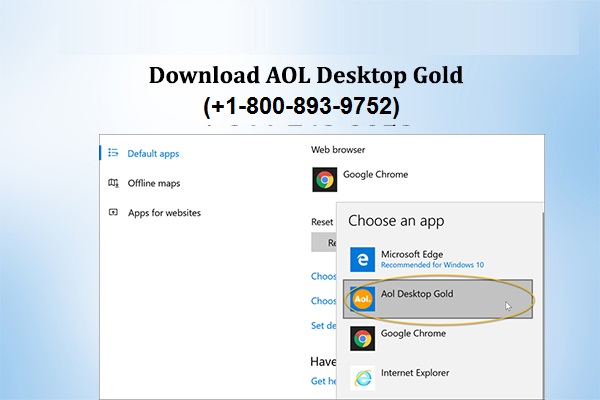Click the Offline maps icon in sidebar
This screenshot has height=400, width=600.
click(x=113, y=183)
